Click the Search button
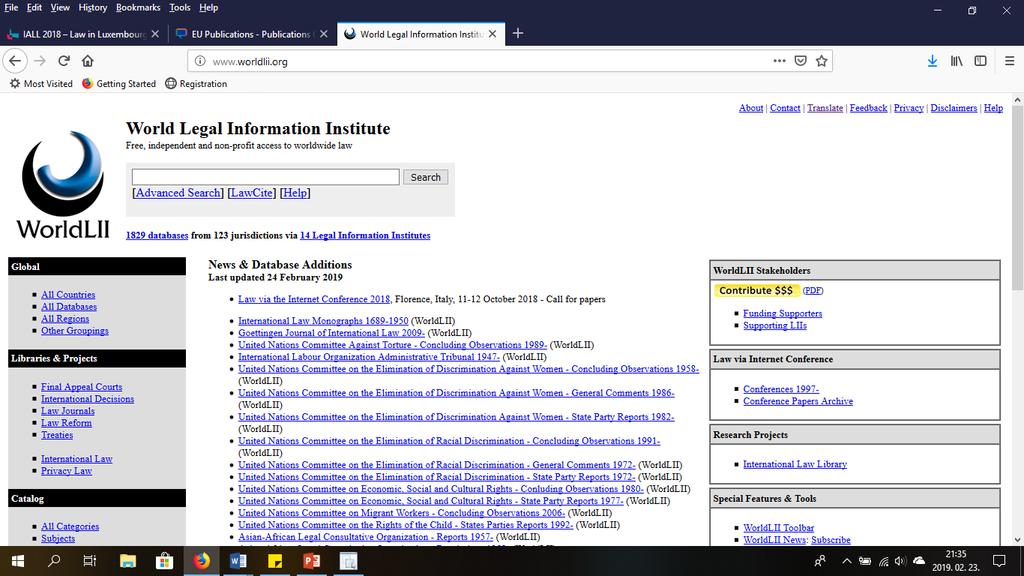1024x576 pixels. coord(425,177)
